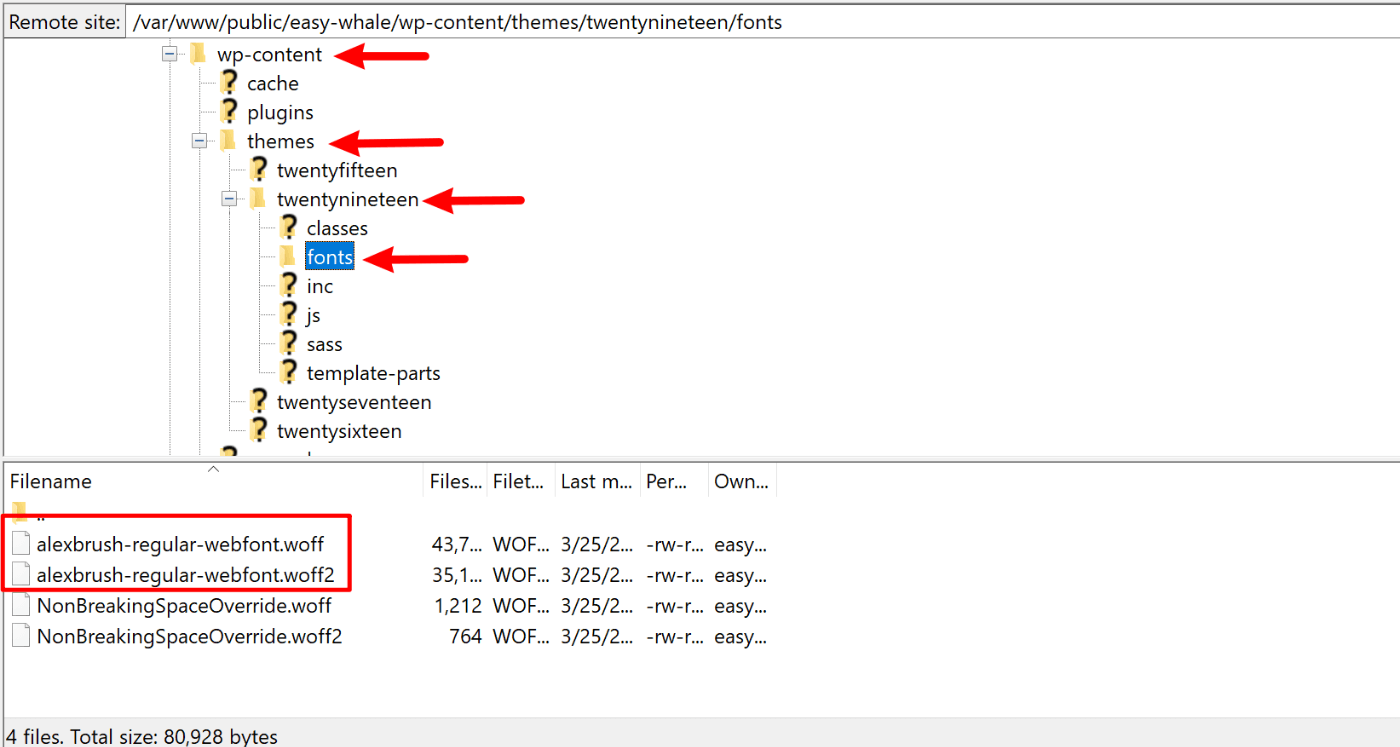Click the twentyseventeen unknown-folder icon
The image size is (1400, 747).
click(x=259, y=402)
